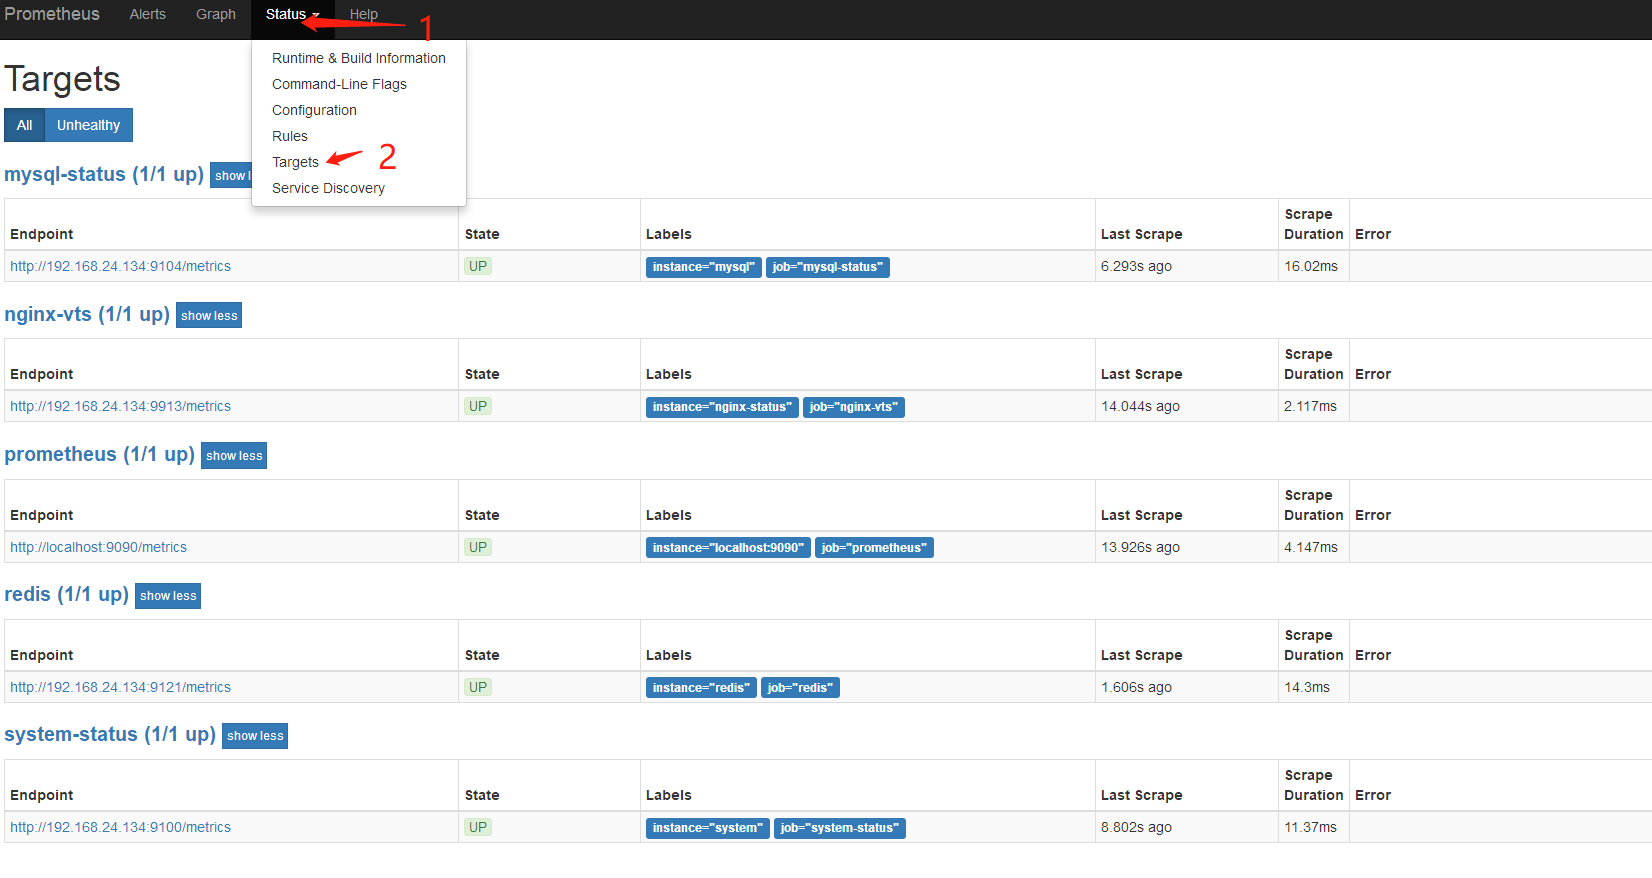The width and height of the screenshot is (1652, 878).
Task: Open endpoint 192.168.24.134:9121/metrics
Action: (120, 687)
